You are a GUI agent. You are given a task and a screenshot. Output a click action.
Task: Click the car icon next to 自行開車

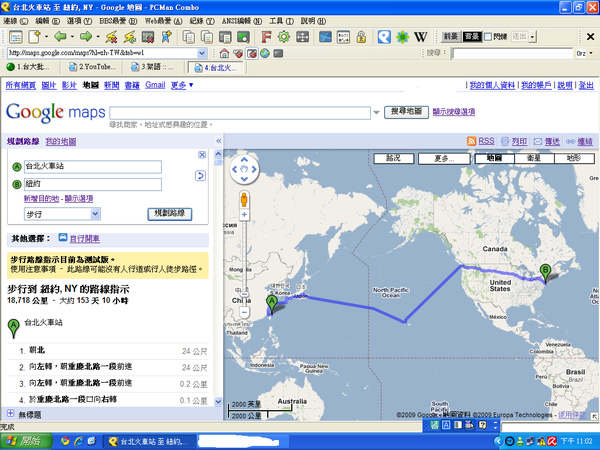click(x=63, y=238)
